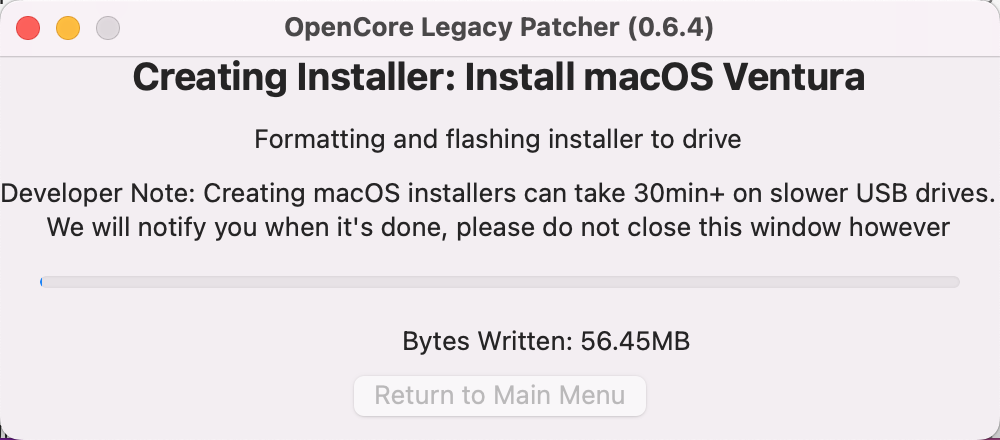This screenshot has width=1000, height=440.
Task: Click the grayed-out zoom window button
Action: point(108,28)
